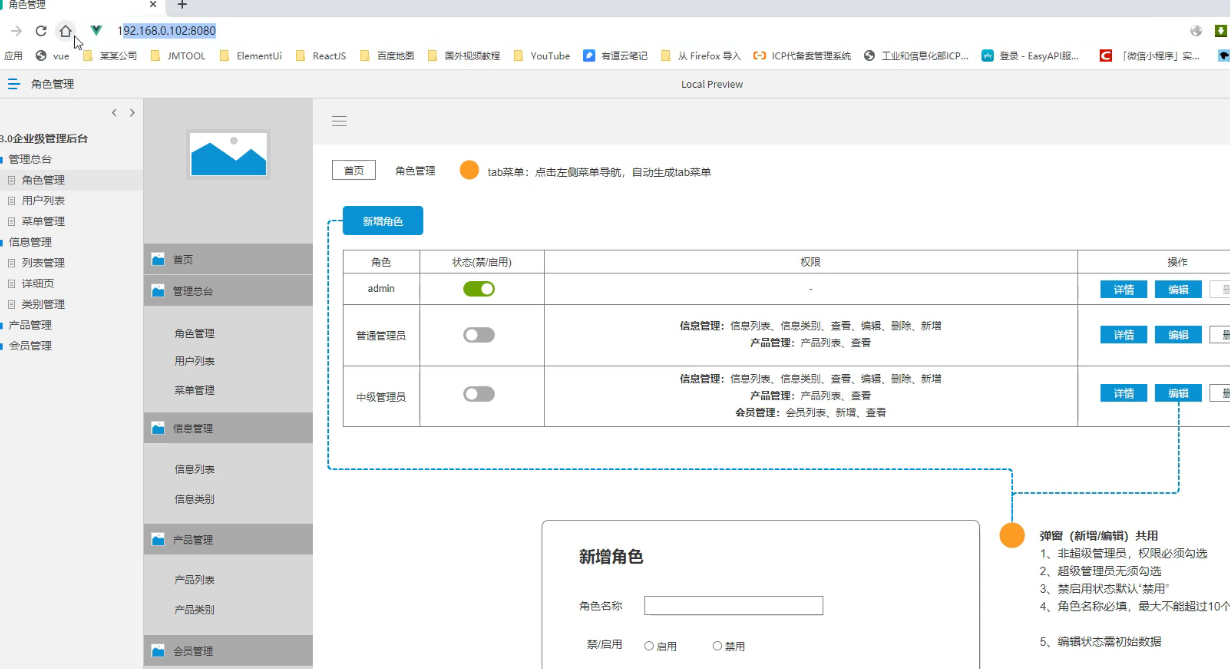Select 菜单管理 page in left sitemap tree
The width and height of the screenshot is (1230, 669).
click(43, 222)
